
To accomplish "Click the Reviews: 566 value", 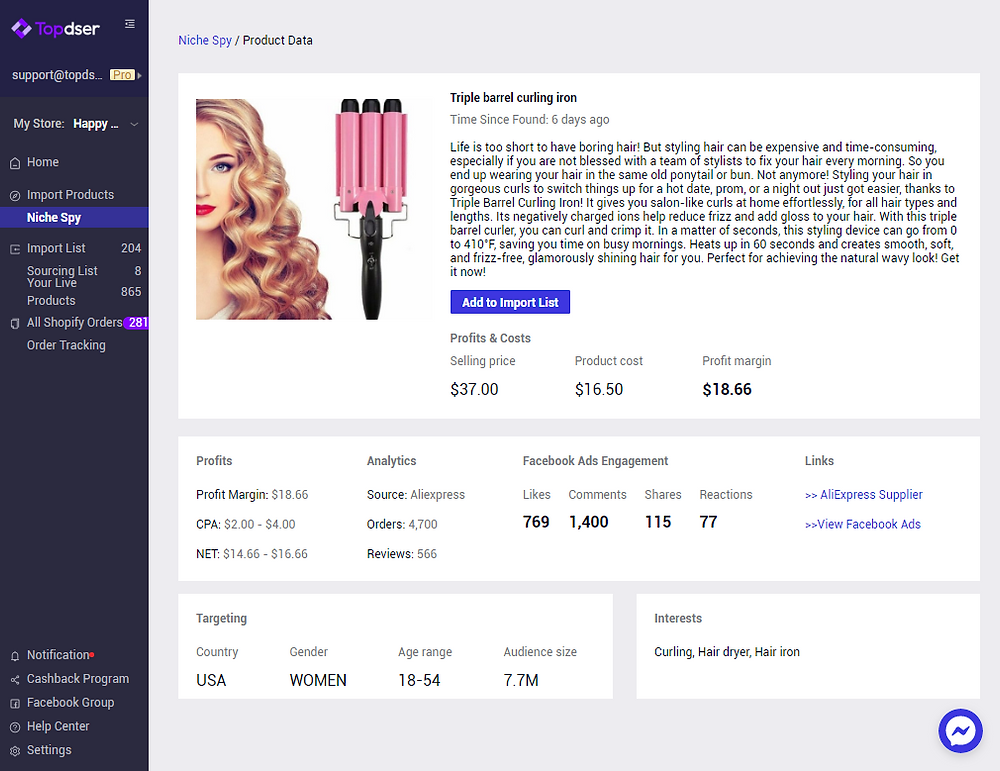I will click(402, 554).
